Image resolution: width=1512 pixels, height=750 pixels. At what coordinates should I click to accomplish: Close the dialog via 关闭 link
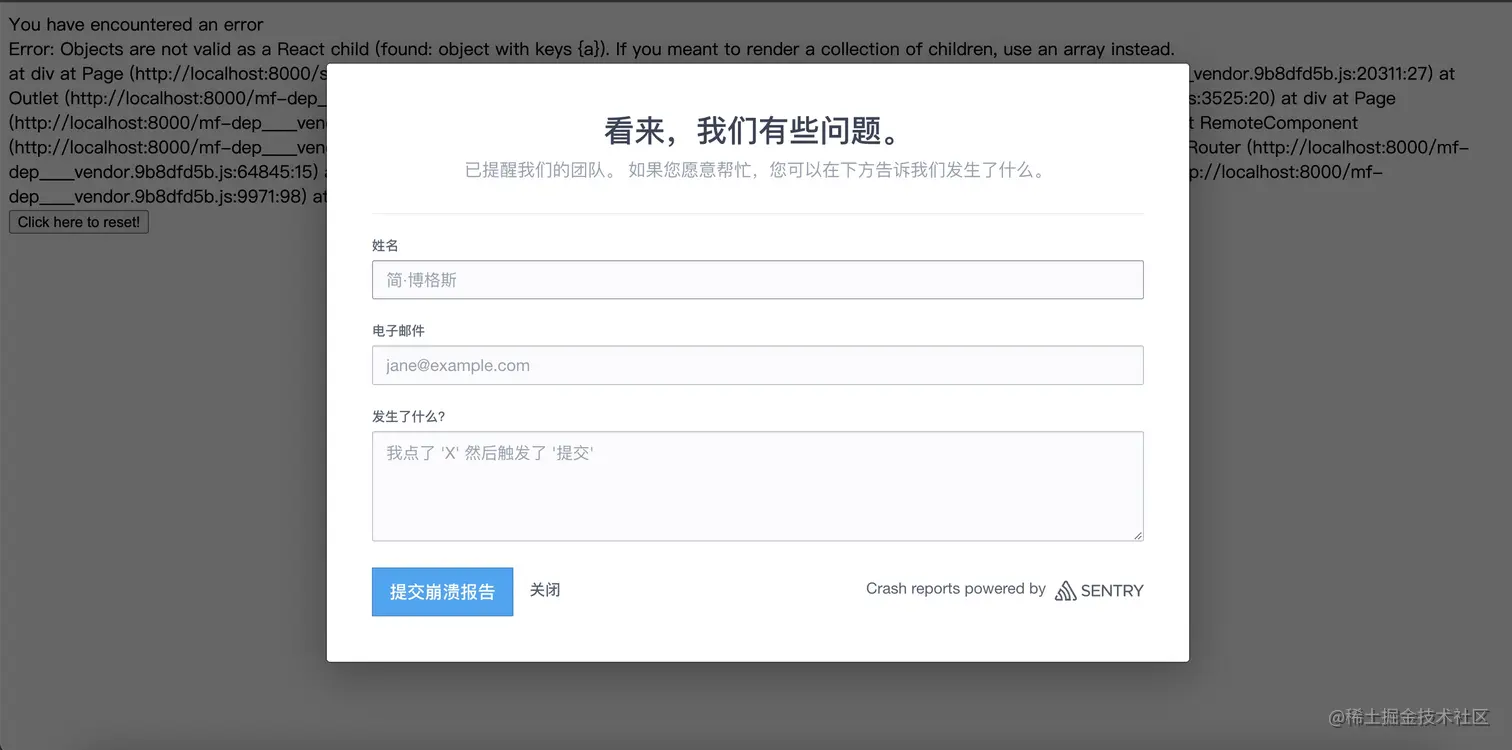point(545,591)
